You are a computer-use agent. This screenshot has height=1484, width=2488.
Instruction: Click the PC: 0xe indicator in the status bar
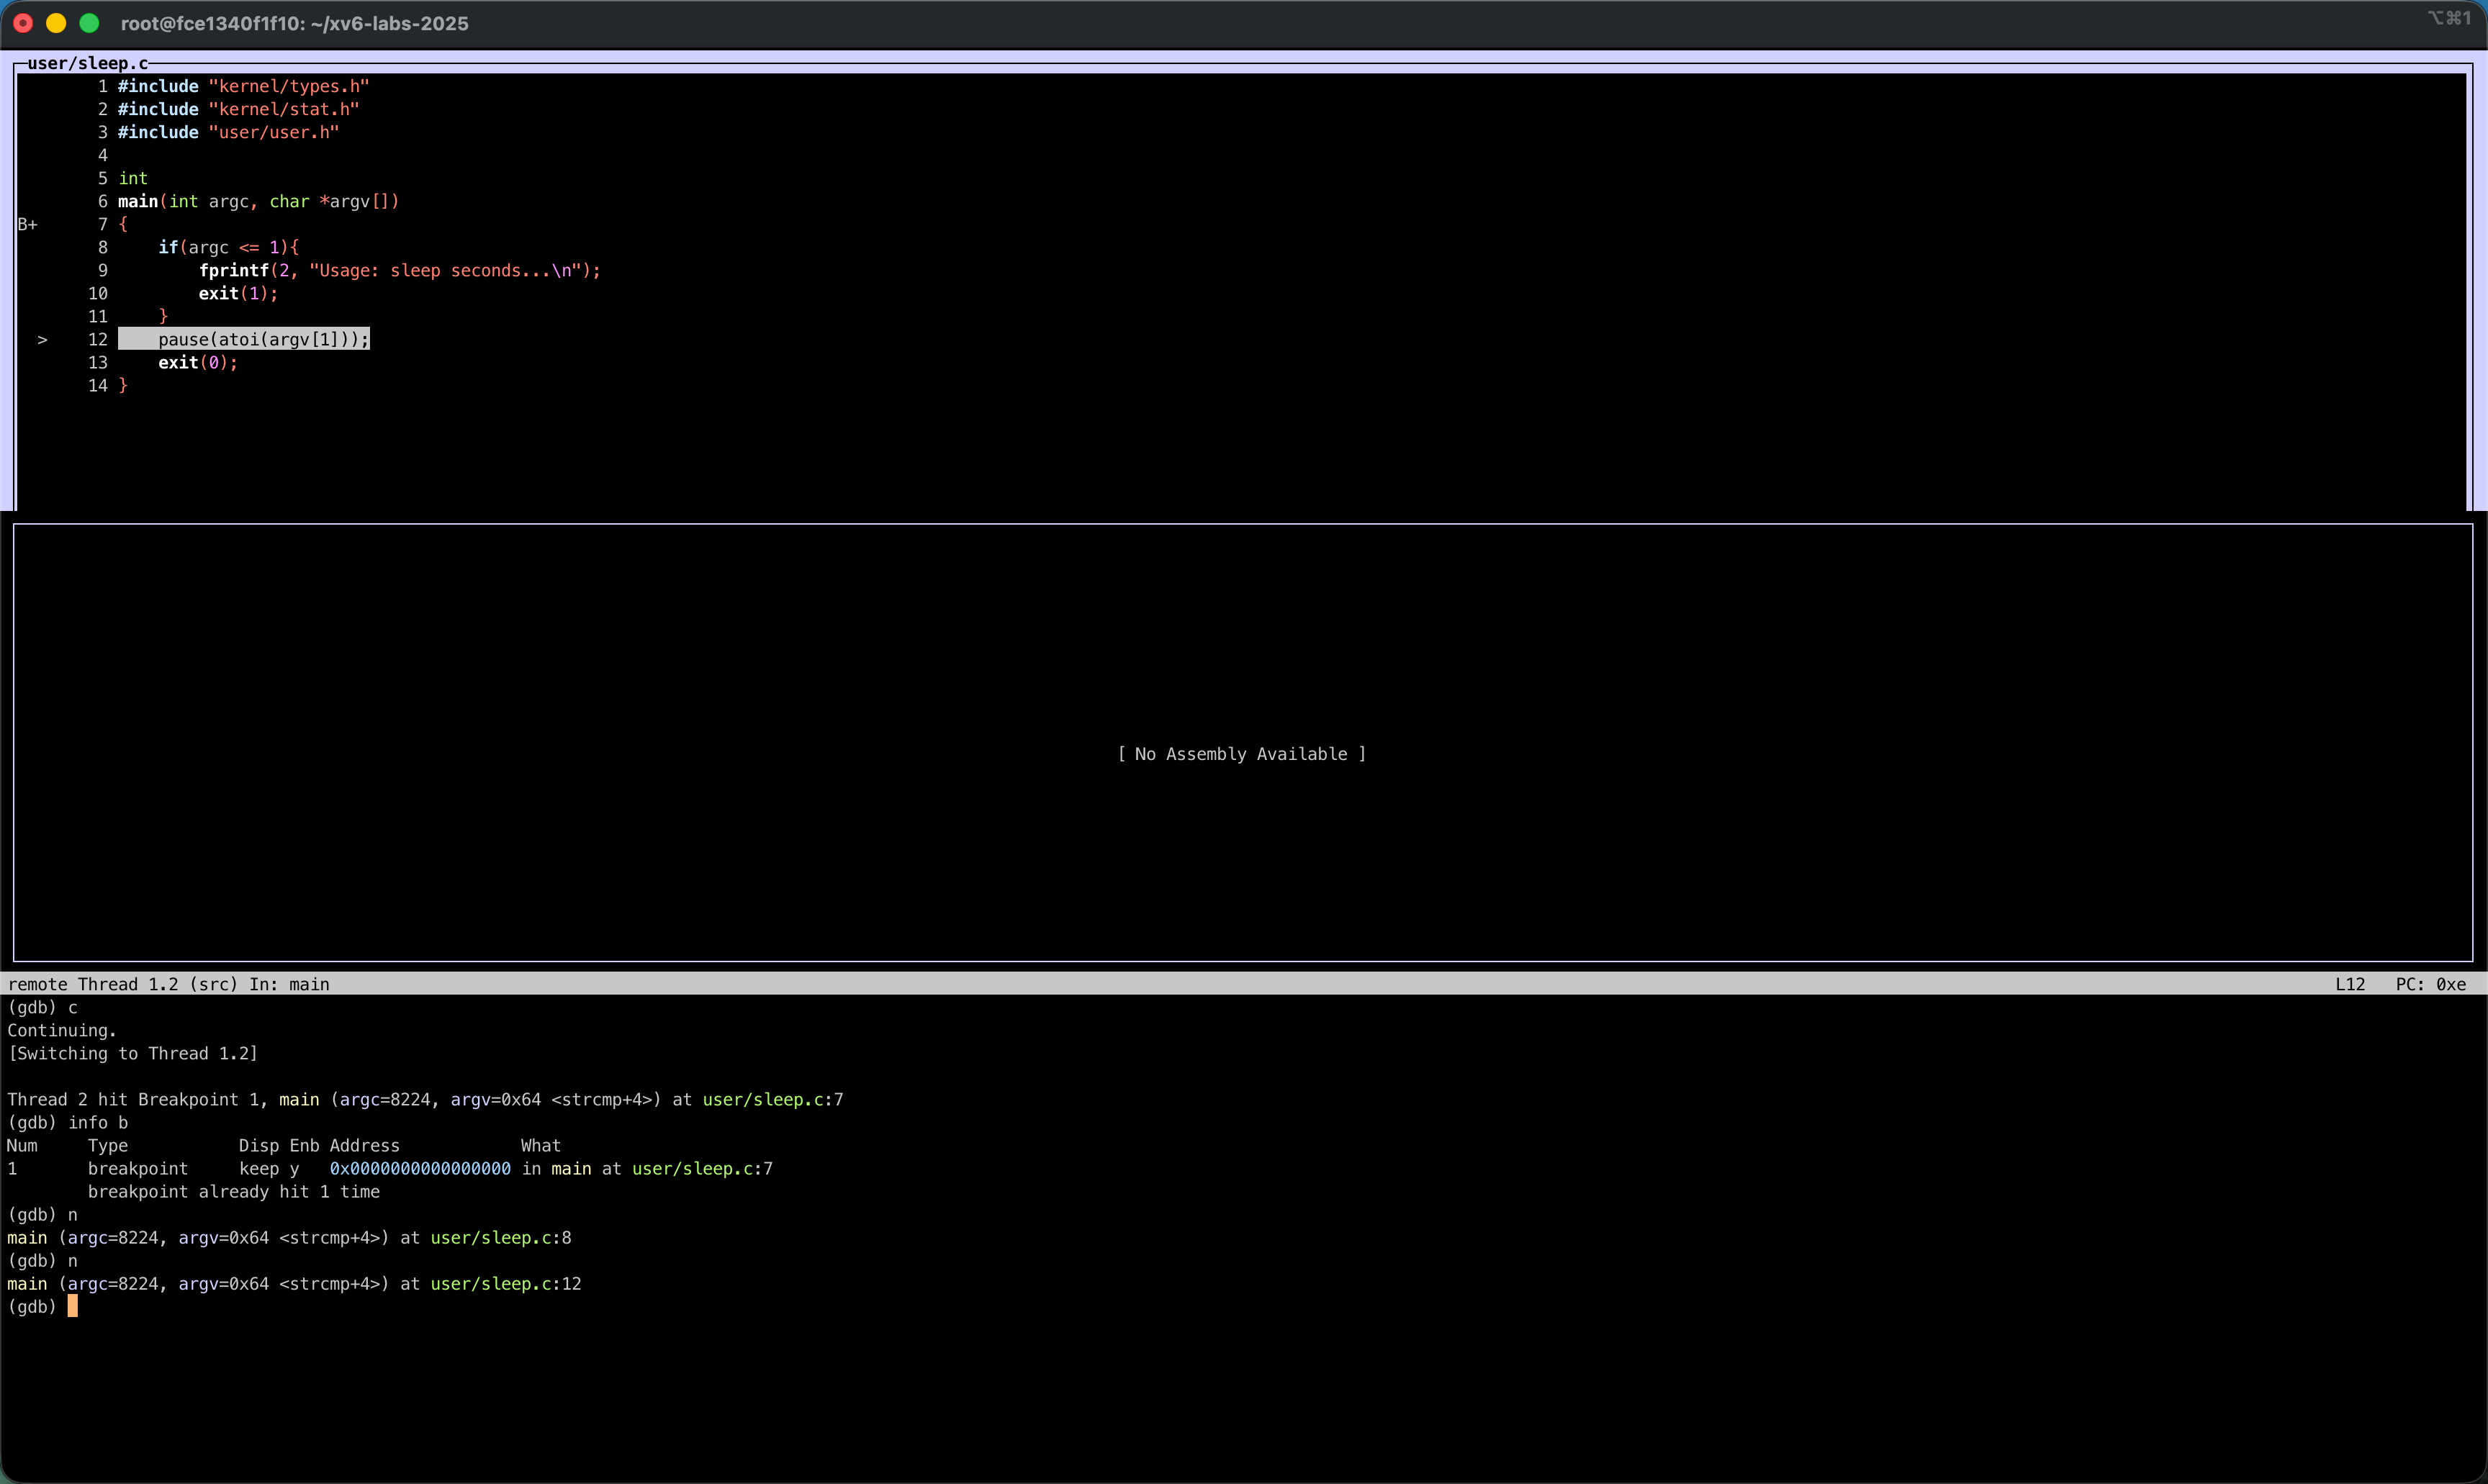2430,985
